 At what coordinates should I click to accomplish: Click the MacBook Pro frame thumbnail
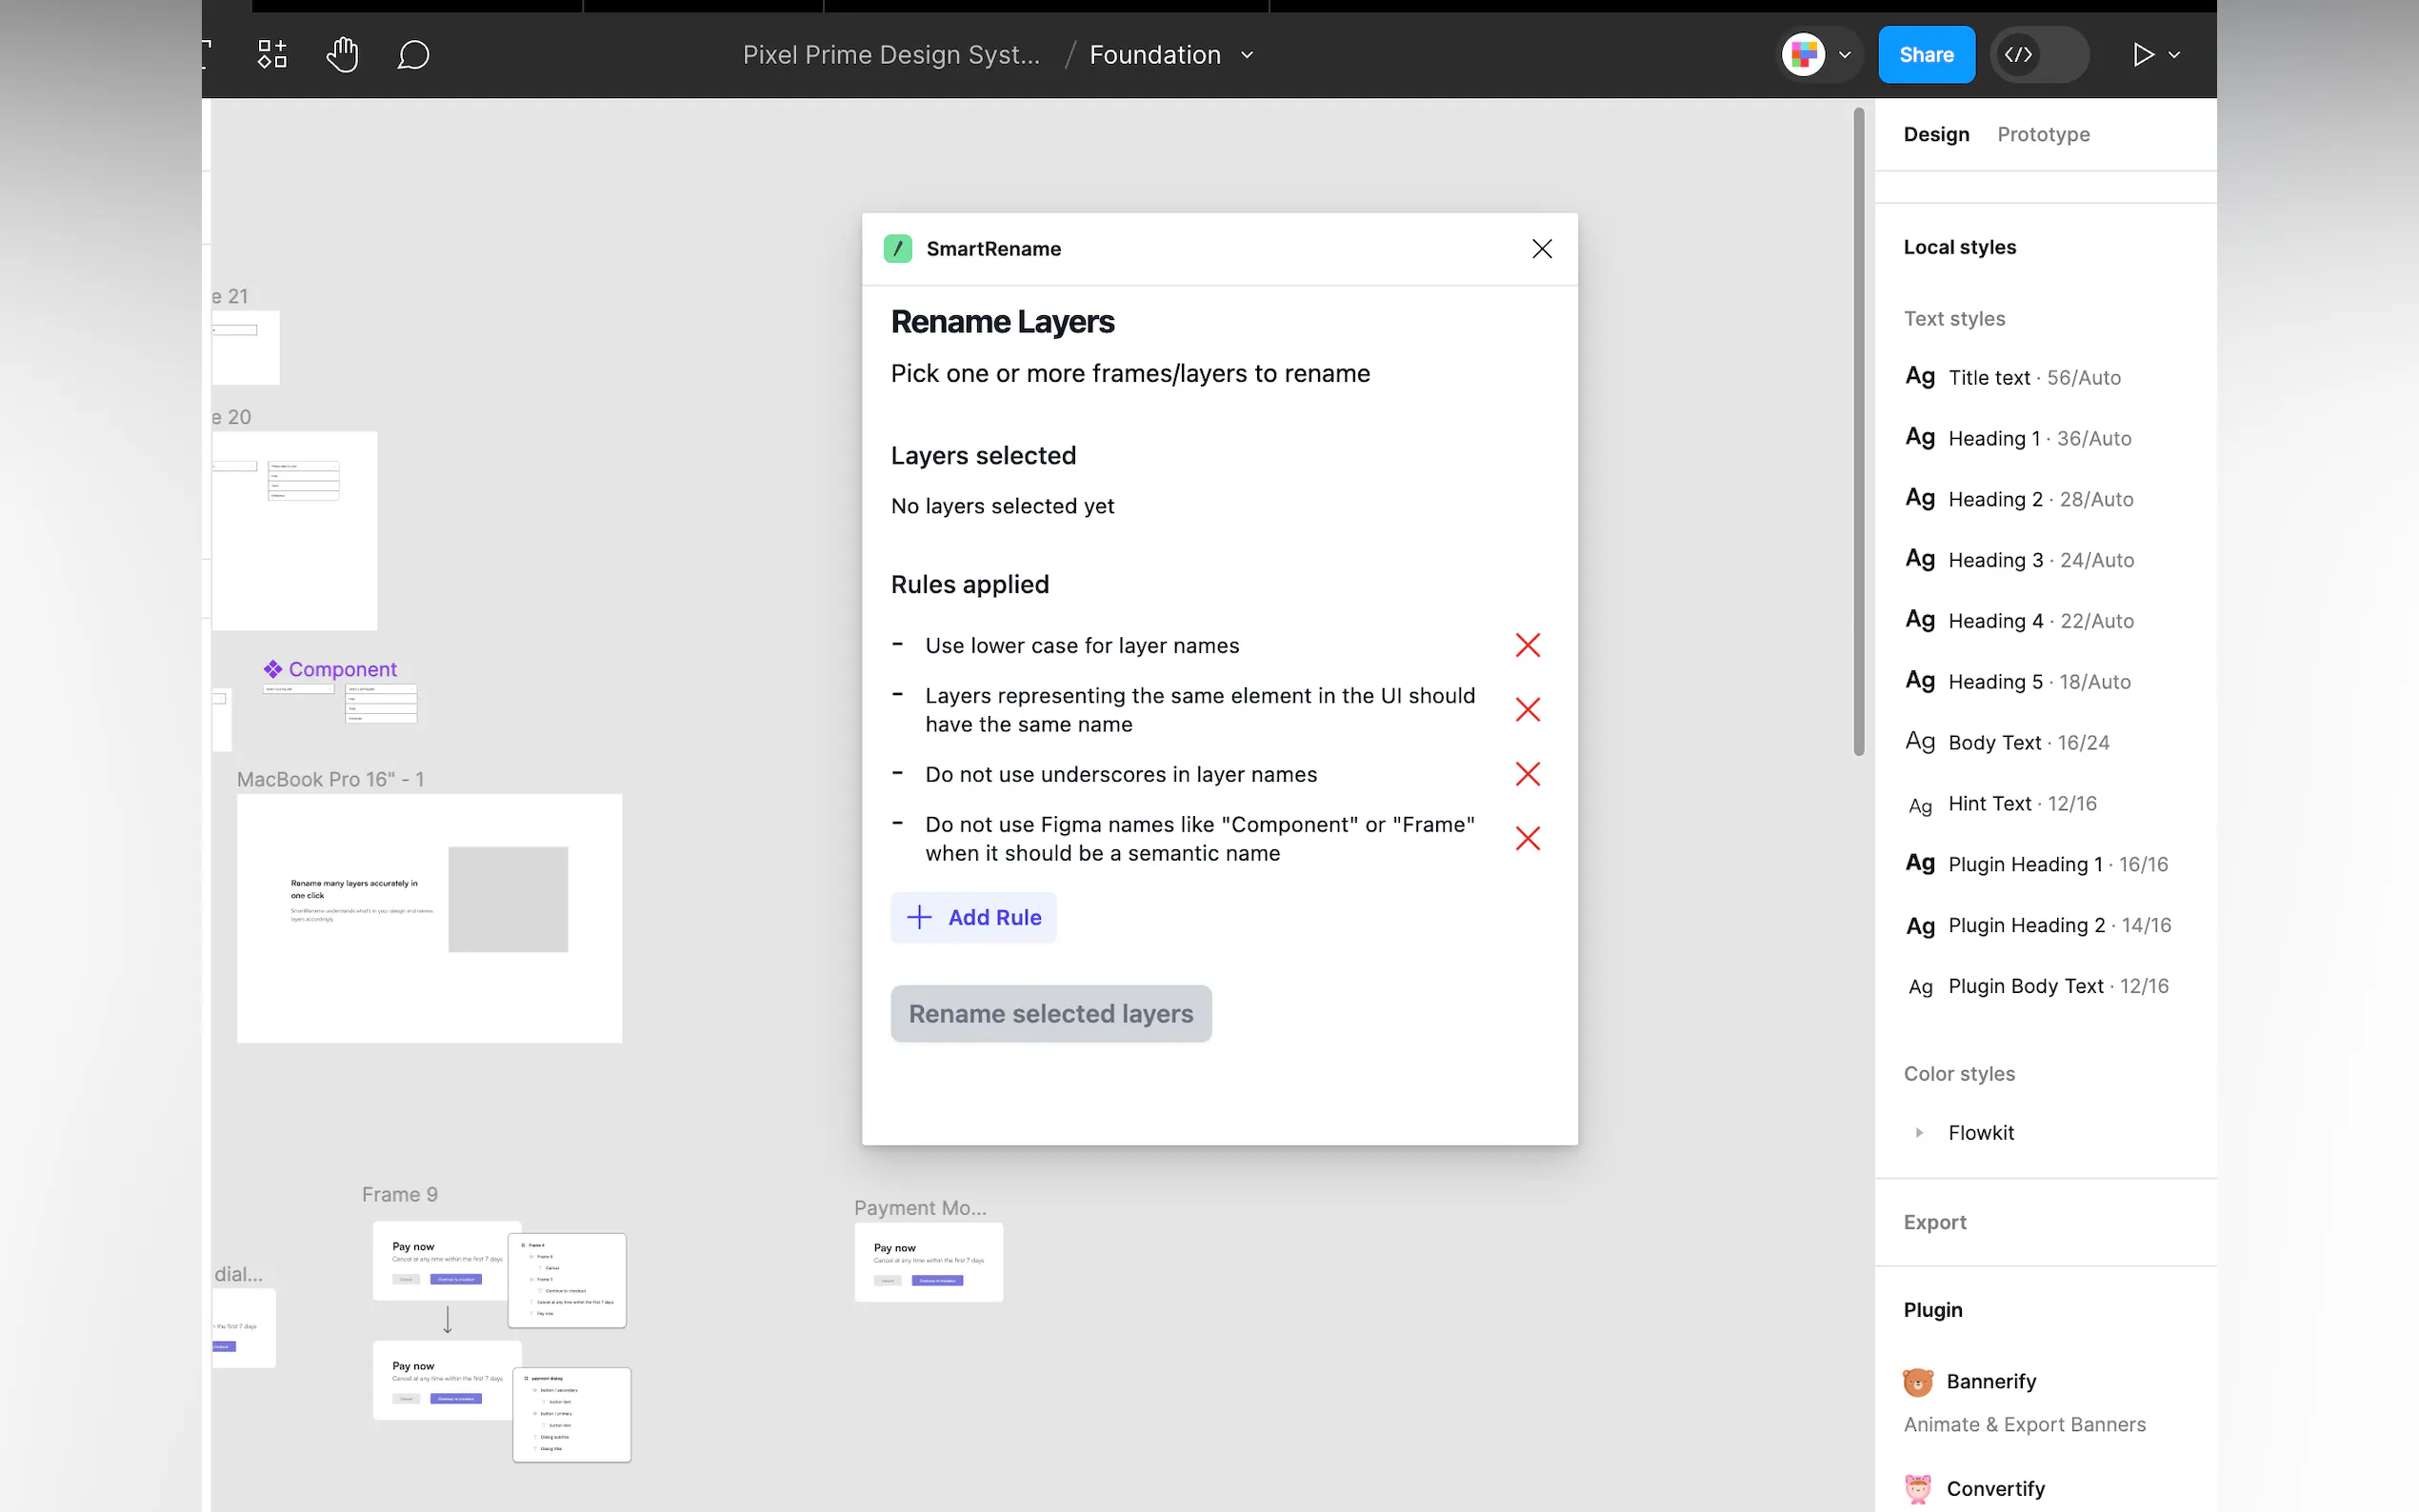click(429, 918)
